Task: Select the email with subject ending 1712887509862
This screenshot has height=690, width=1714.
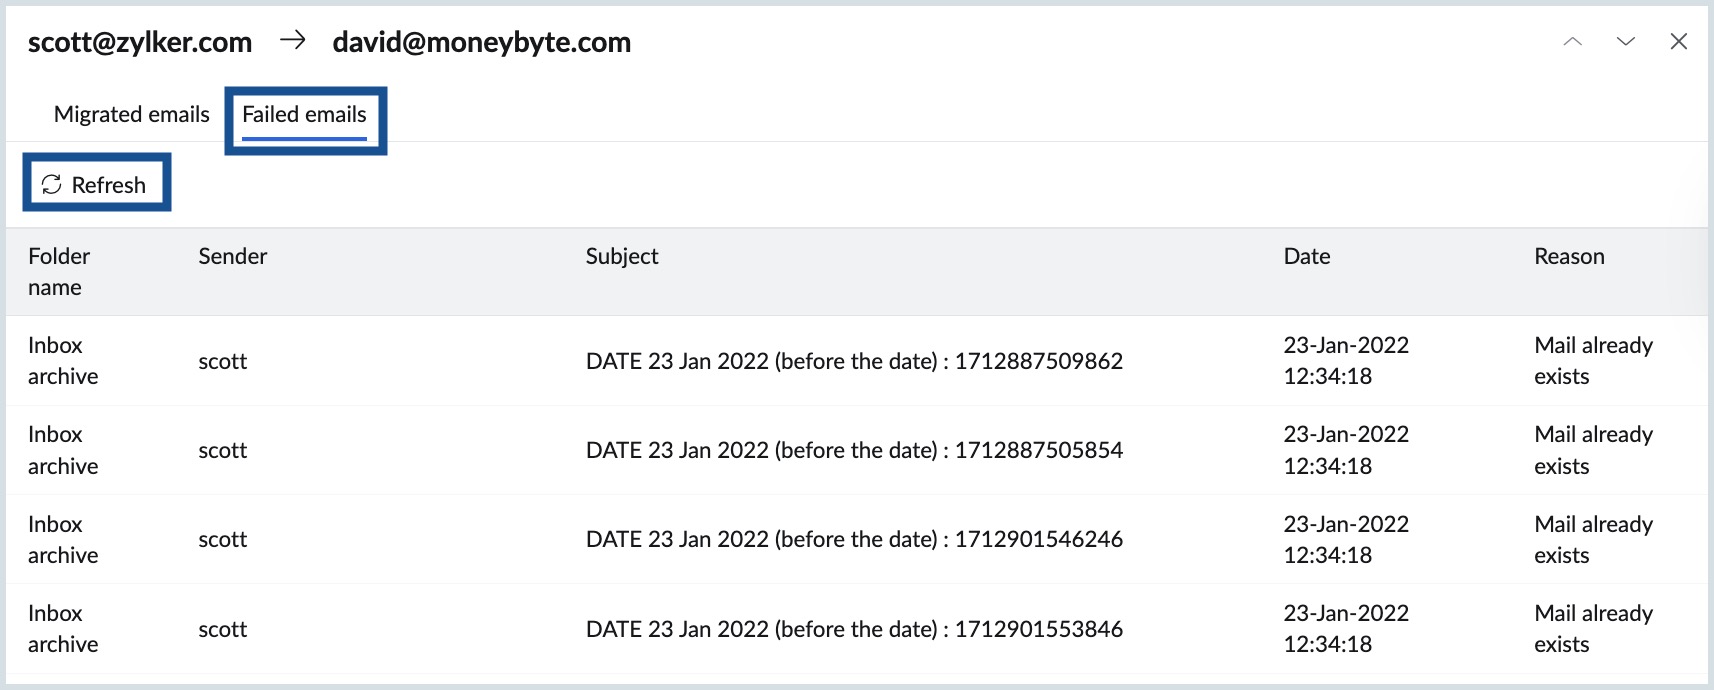Action: pyautogui.click(x=853, y=361)
